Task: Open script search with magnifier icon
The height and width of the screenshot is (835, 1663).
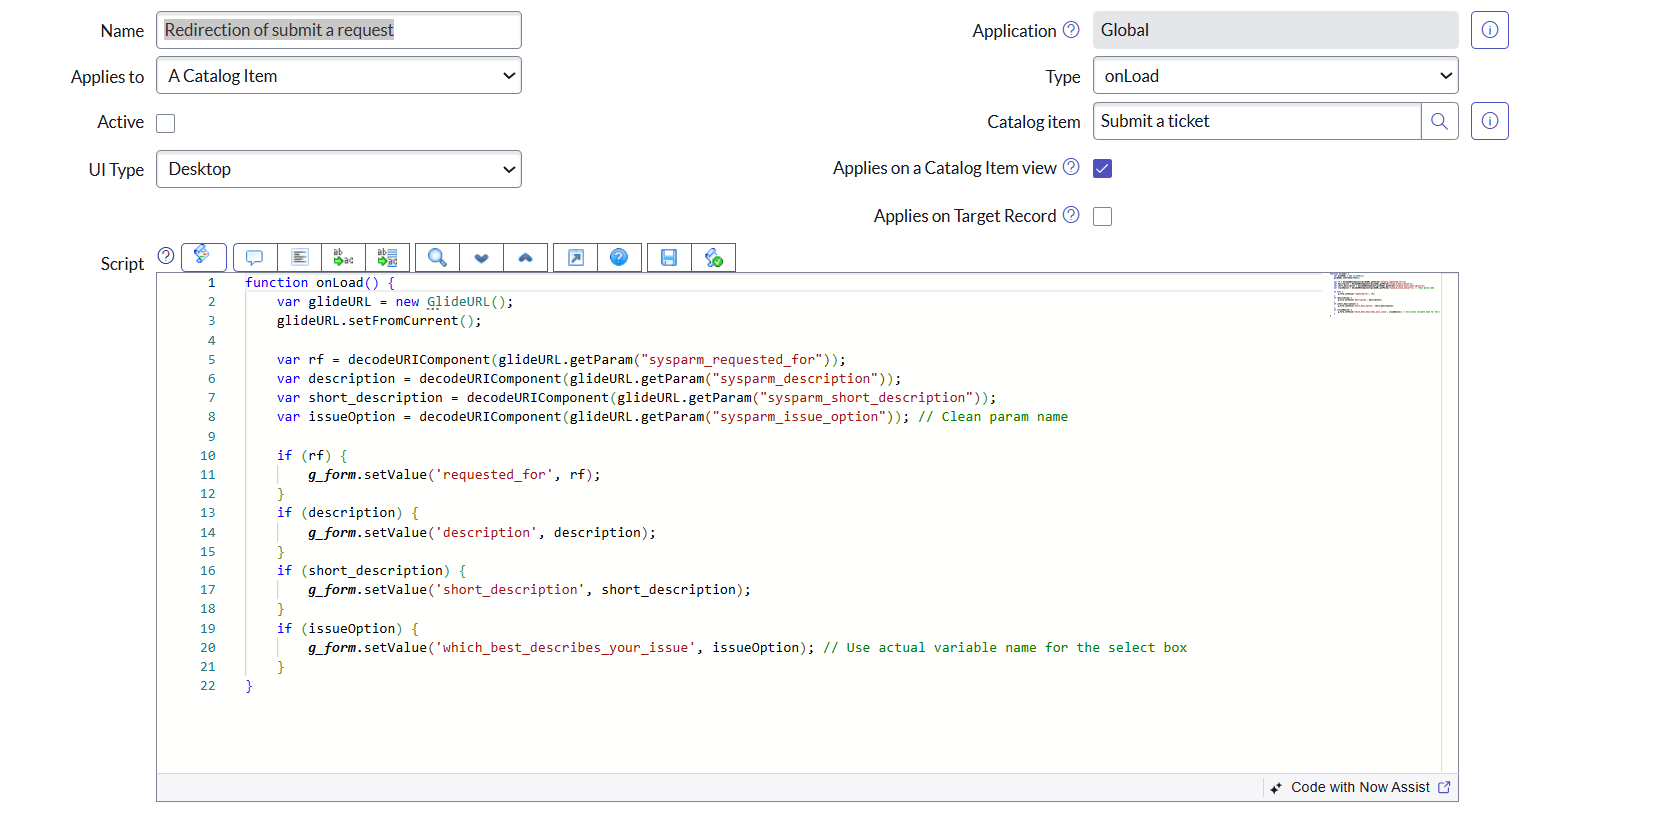Action: coord(437,258)
